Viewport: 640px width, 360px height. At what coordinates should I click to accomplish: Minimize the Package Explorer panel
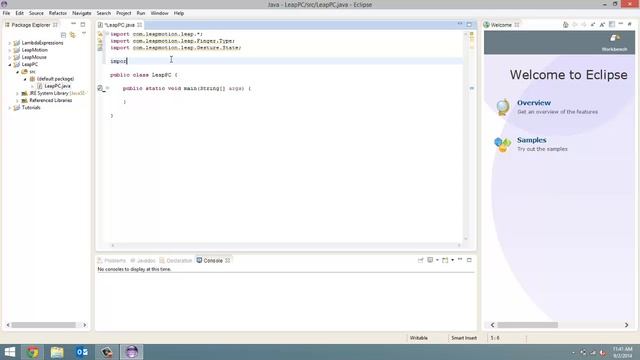[x=73, y=24]
